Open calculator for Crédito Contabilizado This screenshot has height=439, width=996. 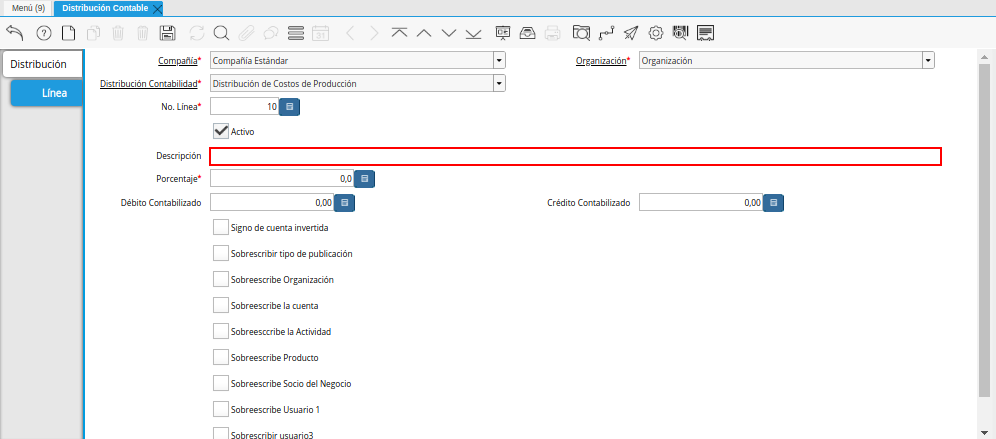(774, 203)
